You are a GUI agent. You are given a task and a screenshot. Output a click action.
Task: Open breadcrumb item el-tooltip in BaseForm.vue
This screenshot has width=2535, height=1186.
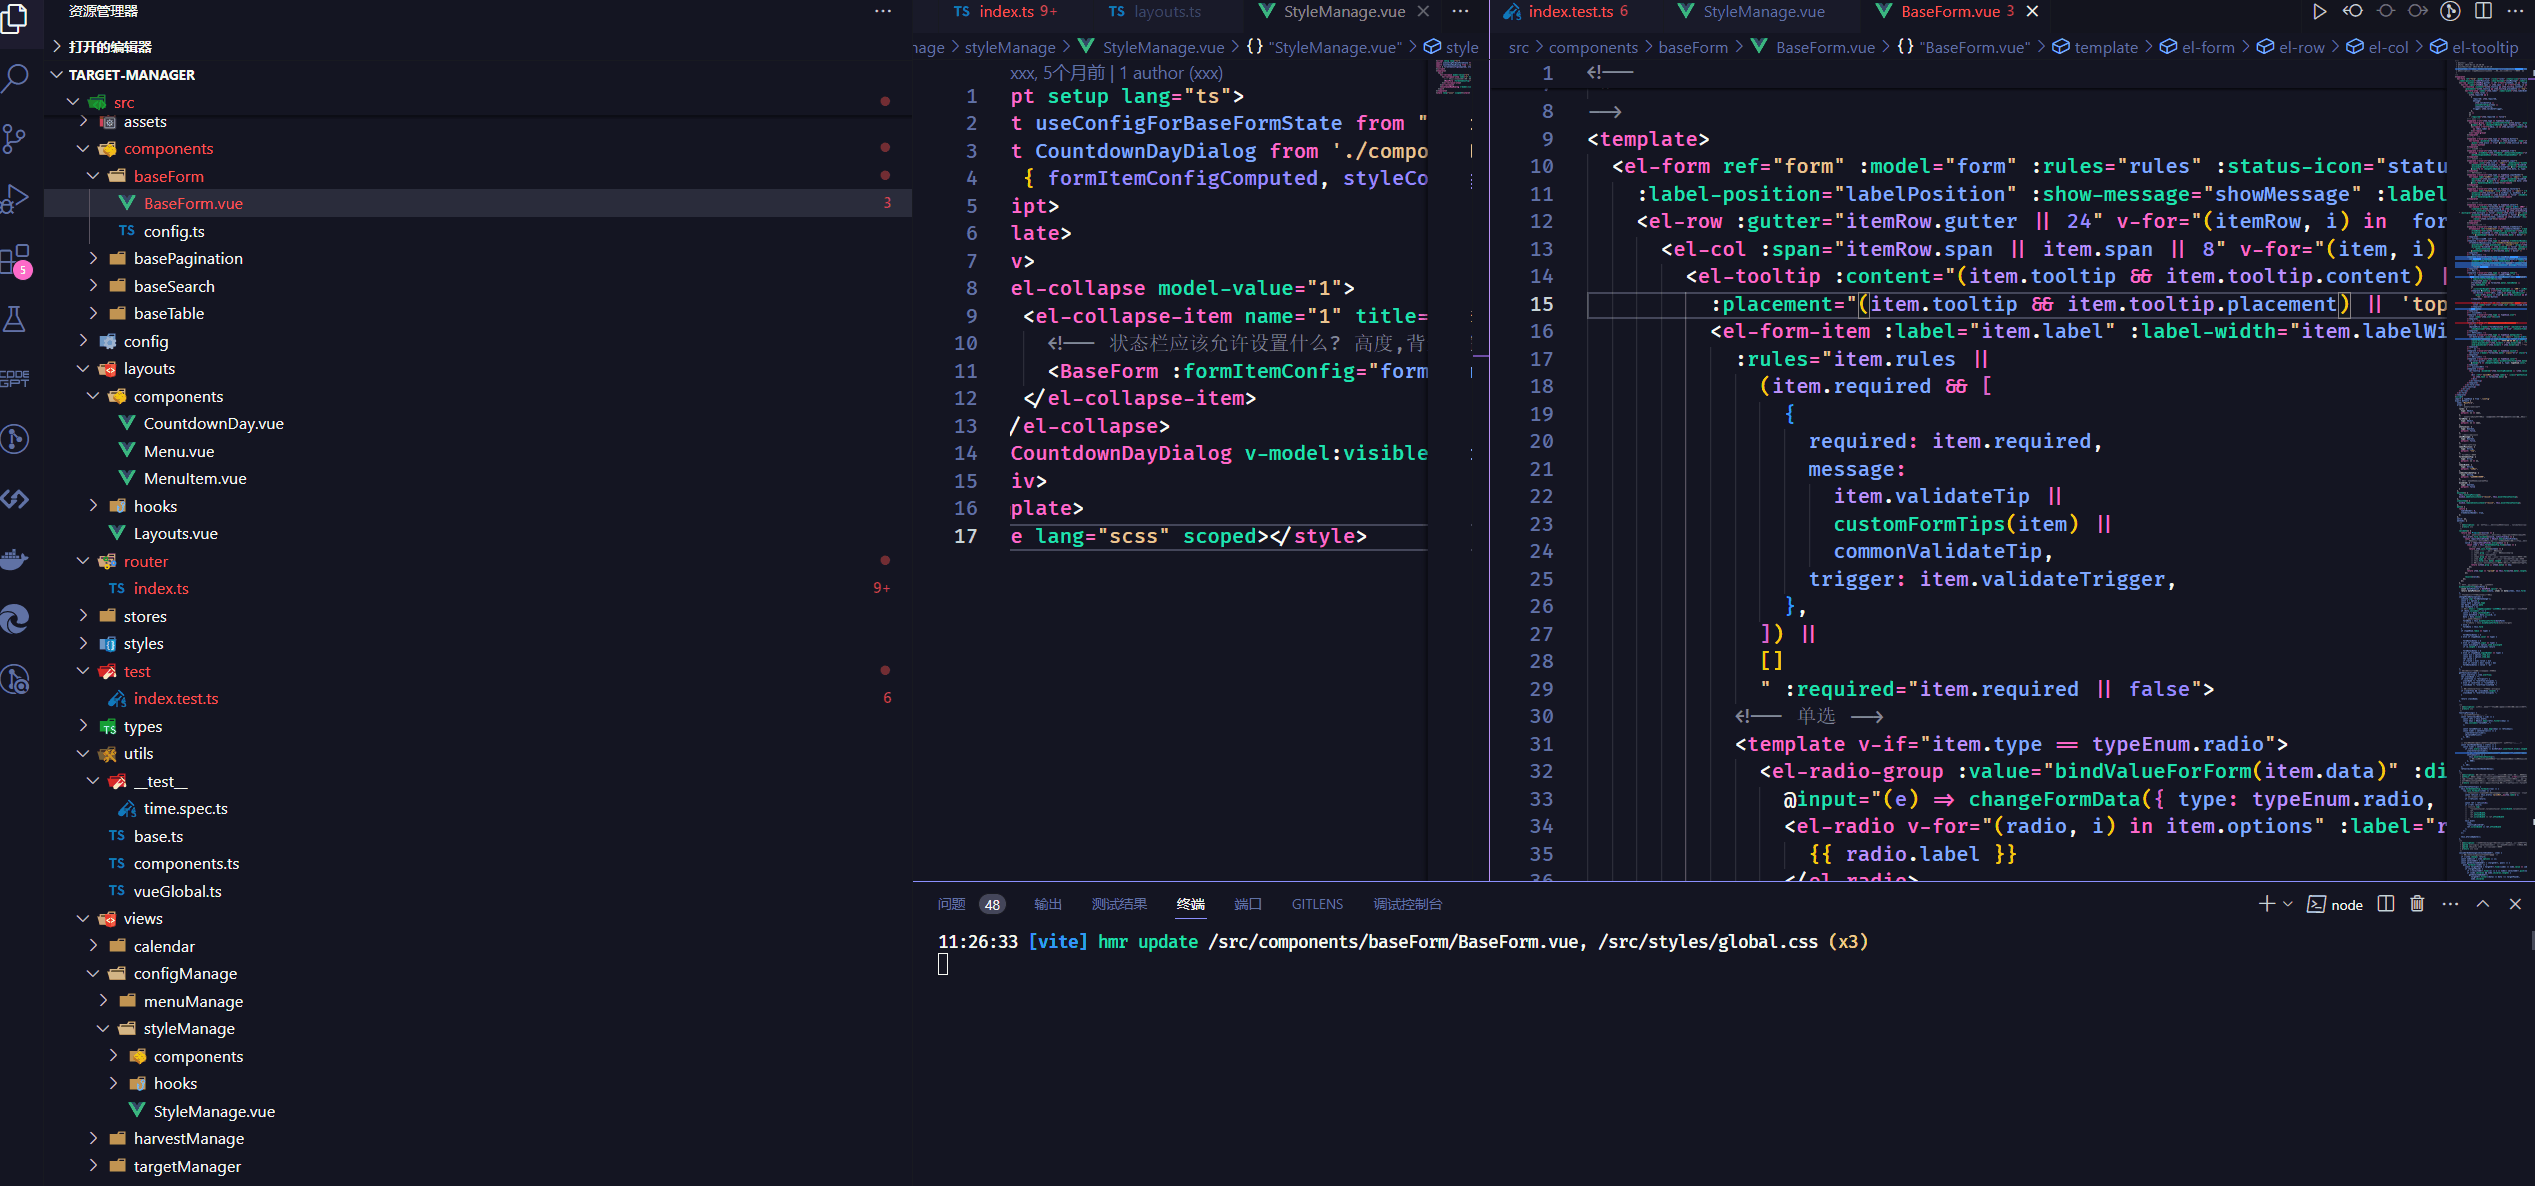click(2486, 47)
